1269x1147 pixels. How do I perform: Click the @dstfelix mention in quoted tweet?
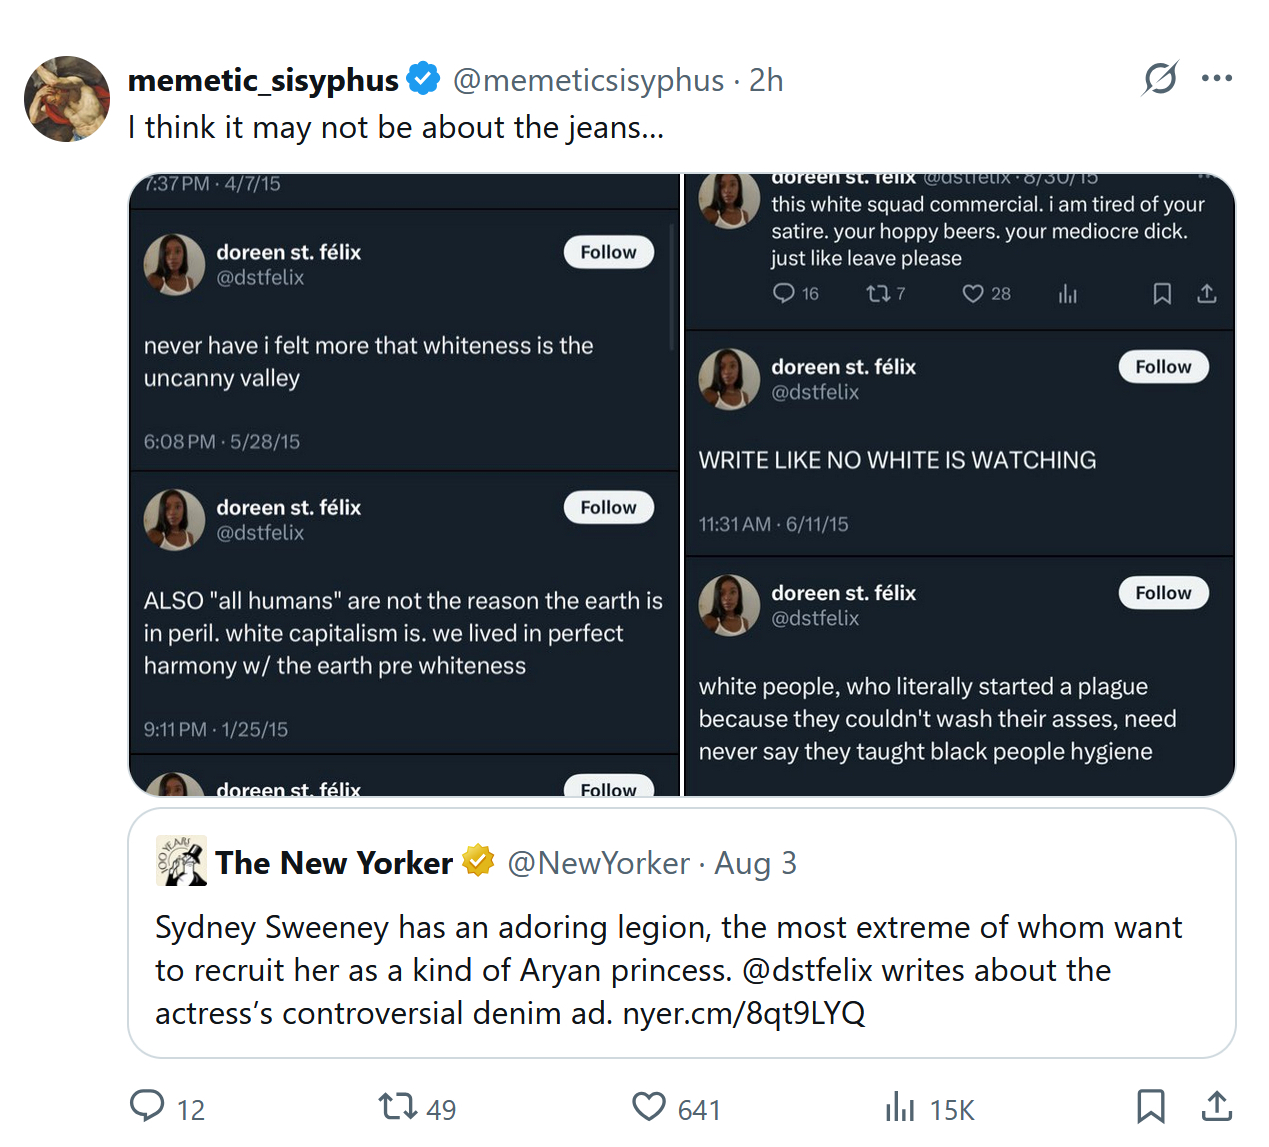(x=807, y=970)
